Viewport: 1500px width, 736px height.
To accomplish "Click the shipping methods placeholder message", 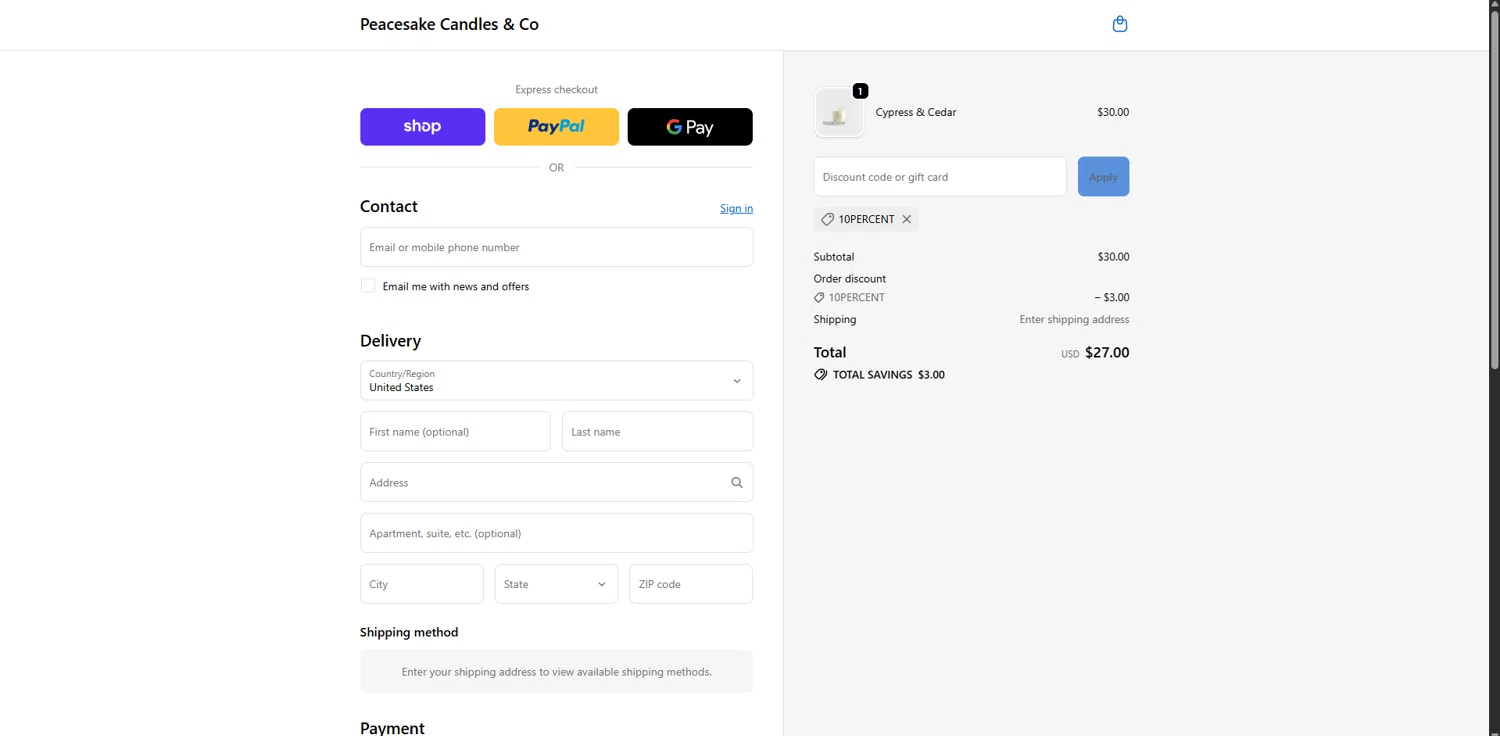I will pyautogui.click(x=557, y=672).
